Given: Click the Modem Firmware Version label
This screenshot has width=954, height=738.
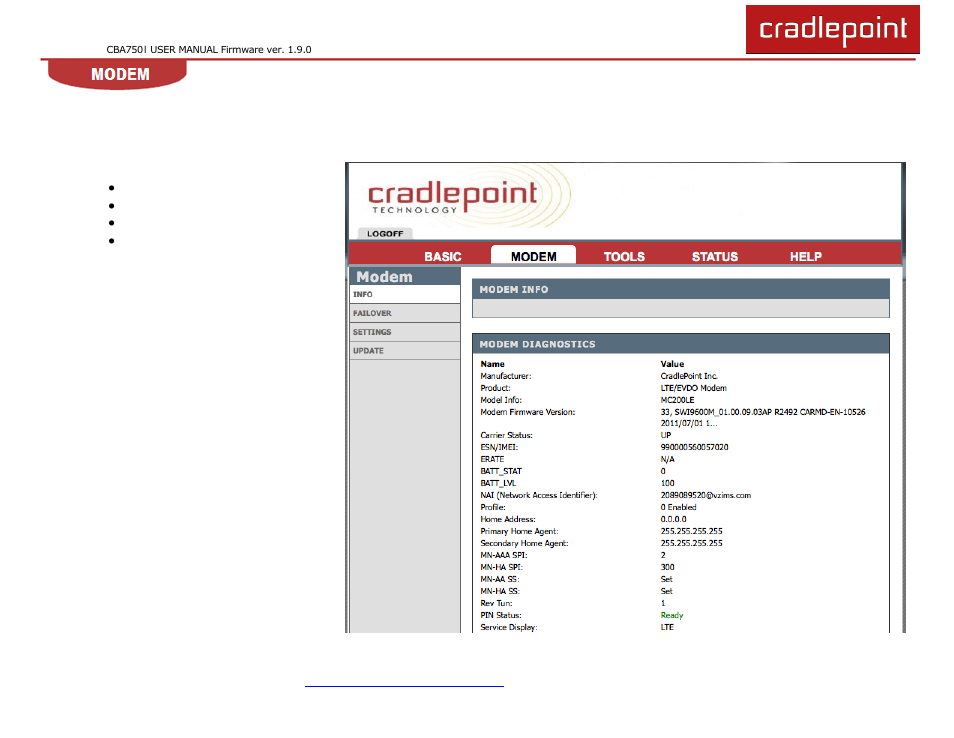Looking at the screenshot, I should coord(527,412).
